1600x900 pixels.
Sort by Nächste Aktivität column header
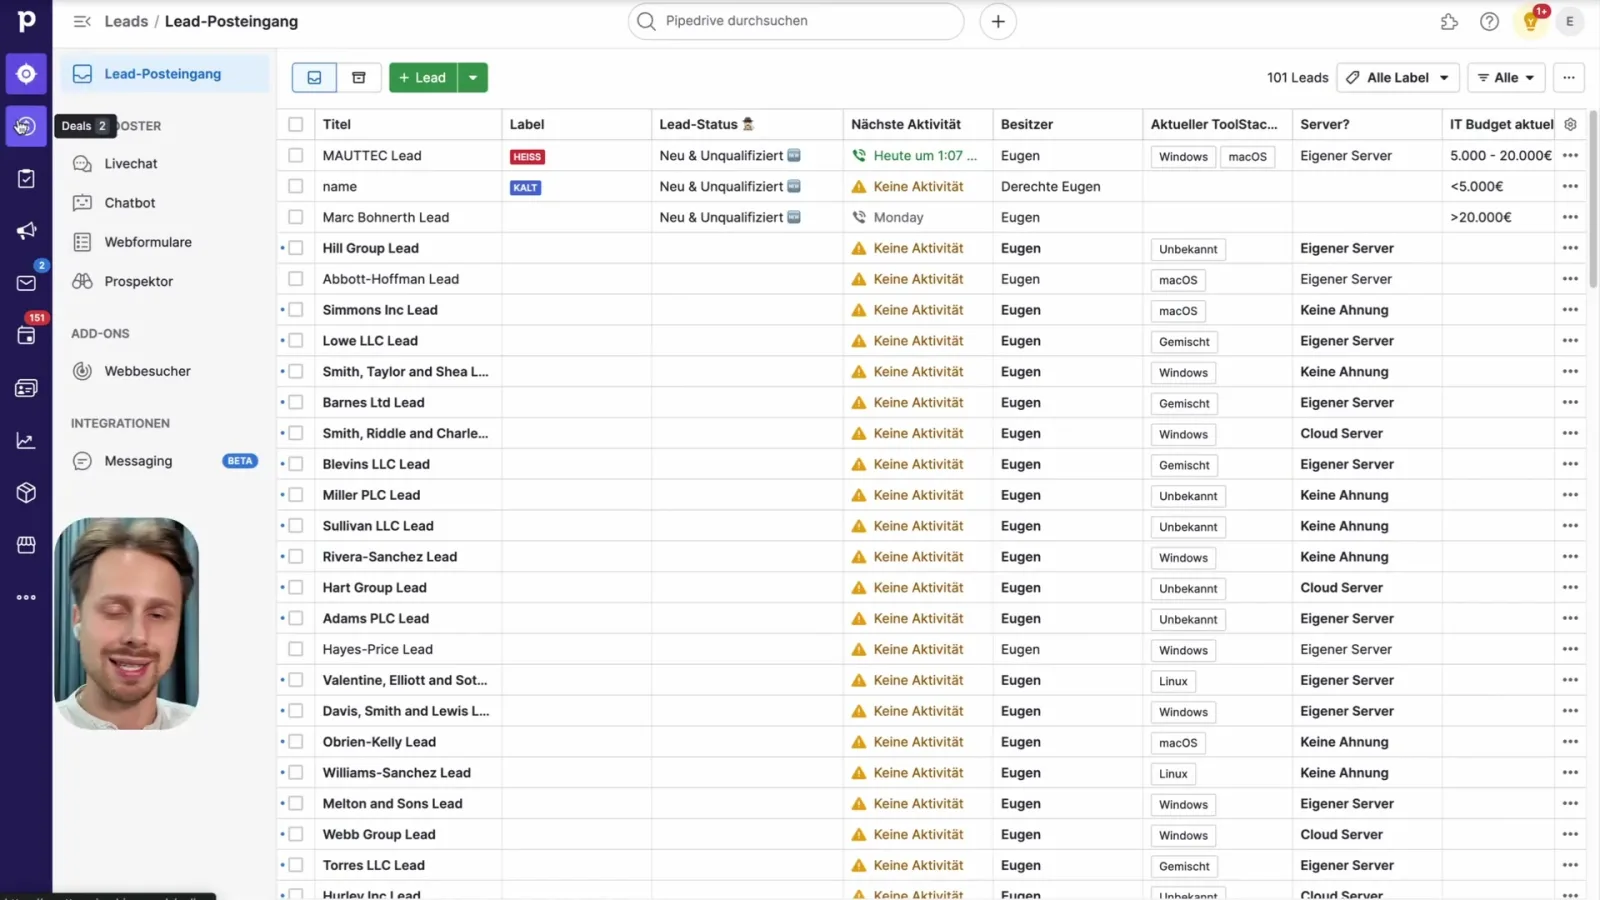[906, 124]
